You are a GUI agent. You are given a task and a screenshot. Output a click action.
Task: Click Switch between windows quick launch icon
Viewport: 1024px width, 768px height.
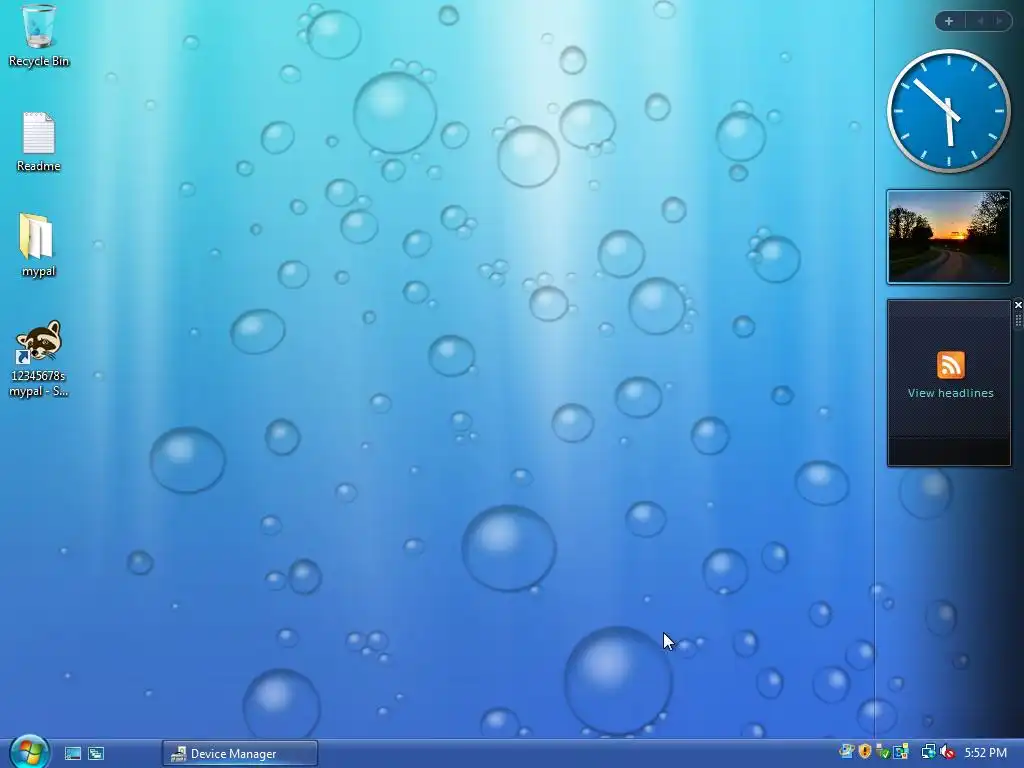96,754
